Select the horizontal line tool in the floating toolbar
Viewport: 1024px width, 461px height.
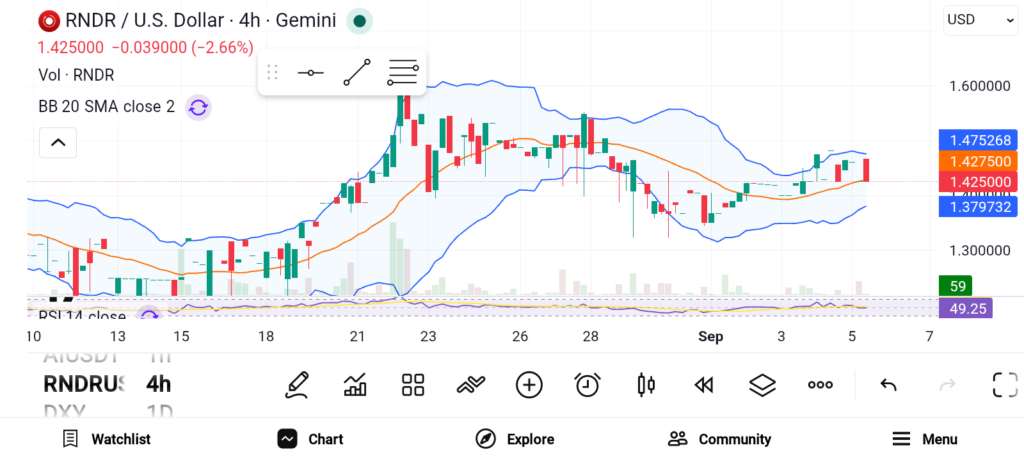click(x=311, y=72)
